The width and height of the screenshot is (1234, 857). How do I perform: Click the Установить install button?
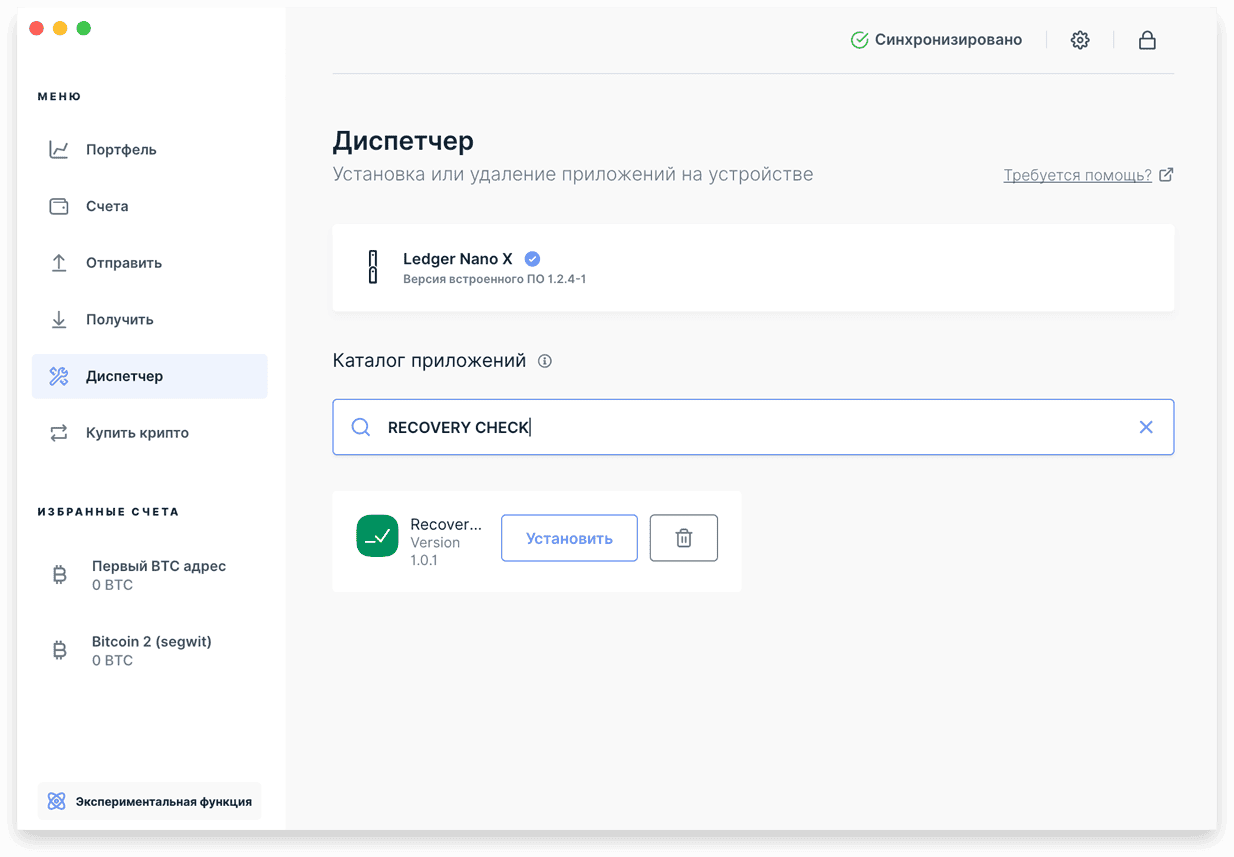[569, 538]
